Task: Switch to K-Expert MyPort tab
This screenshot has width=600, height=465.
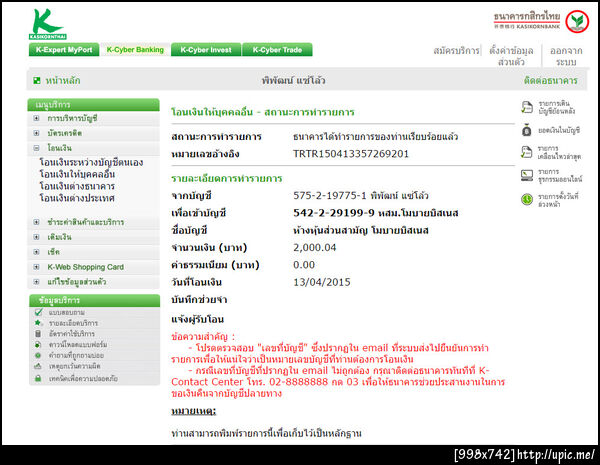Action: coord(64,50)
